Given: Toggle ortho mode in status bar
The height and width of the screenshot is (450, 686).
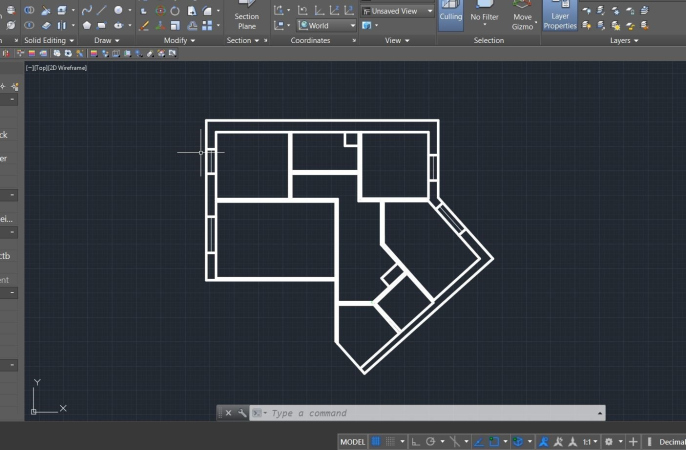Looking at the screenshot, I should 415,441.
